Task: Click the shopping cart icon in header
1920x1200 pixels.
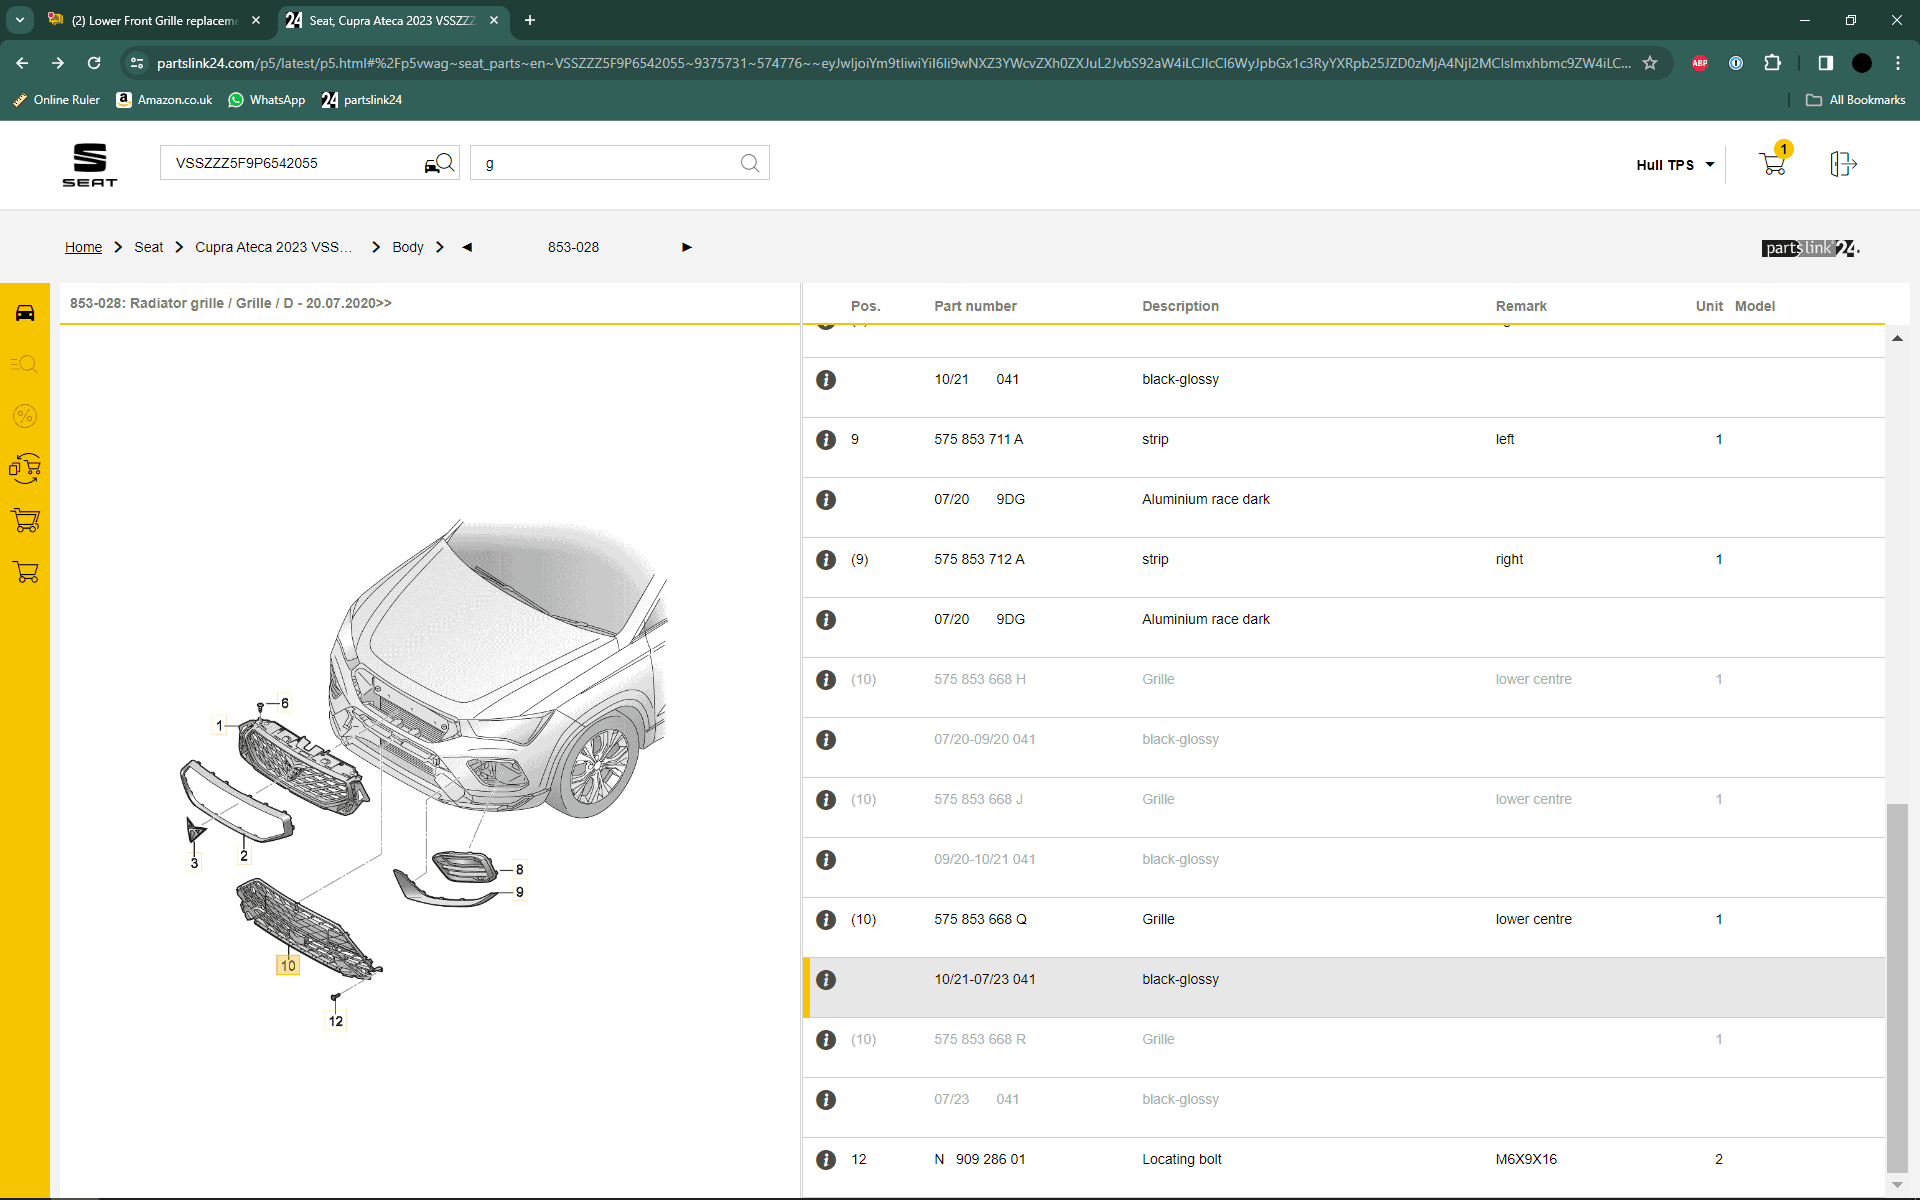Action: (x=1772, y=164)
